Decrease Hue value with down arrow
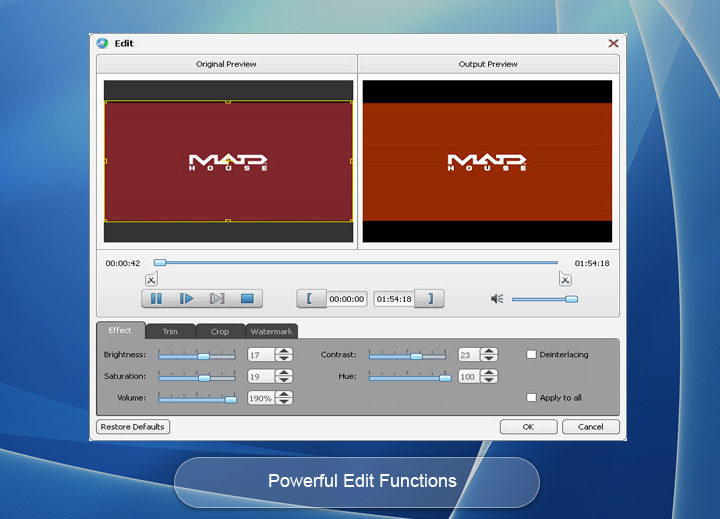Screen dimensions: 720x519 [x=489, y=379]
